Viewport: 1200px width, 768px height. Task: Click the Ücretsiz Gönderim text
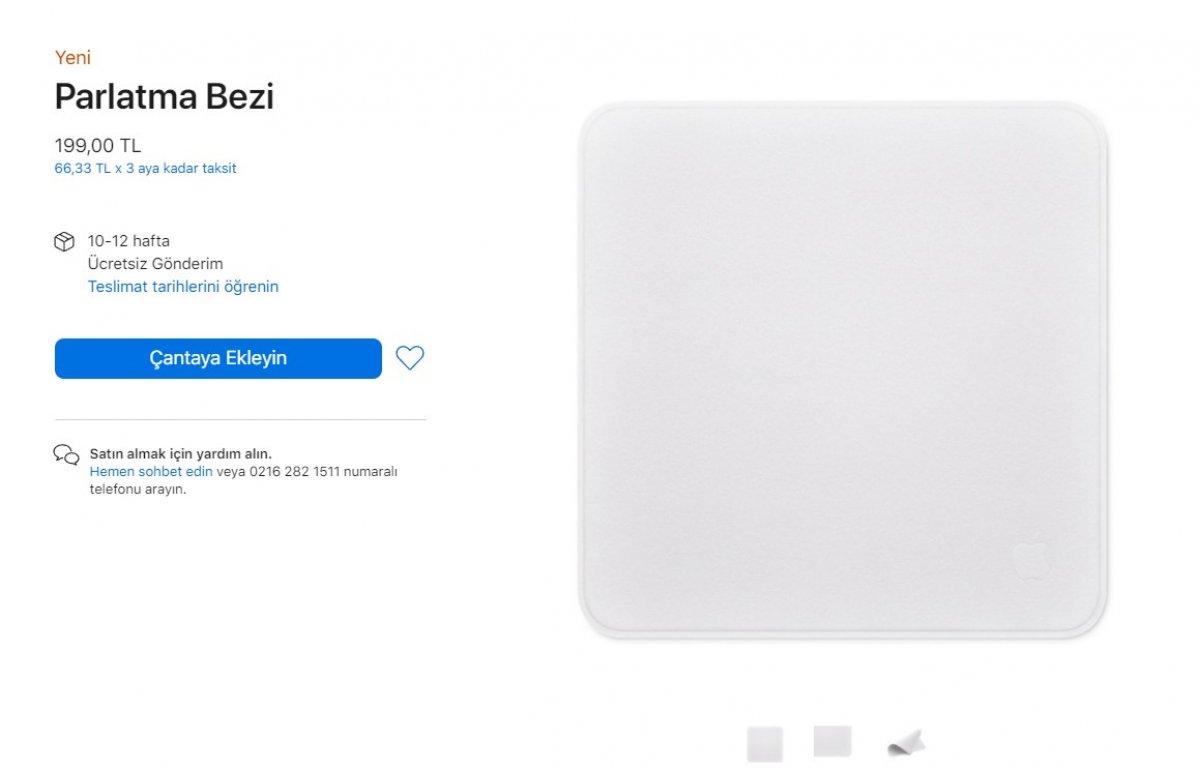point(155,264)
